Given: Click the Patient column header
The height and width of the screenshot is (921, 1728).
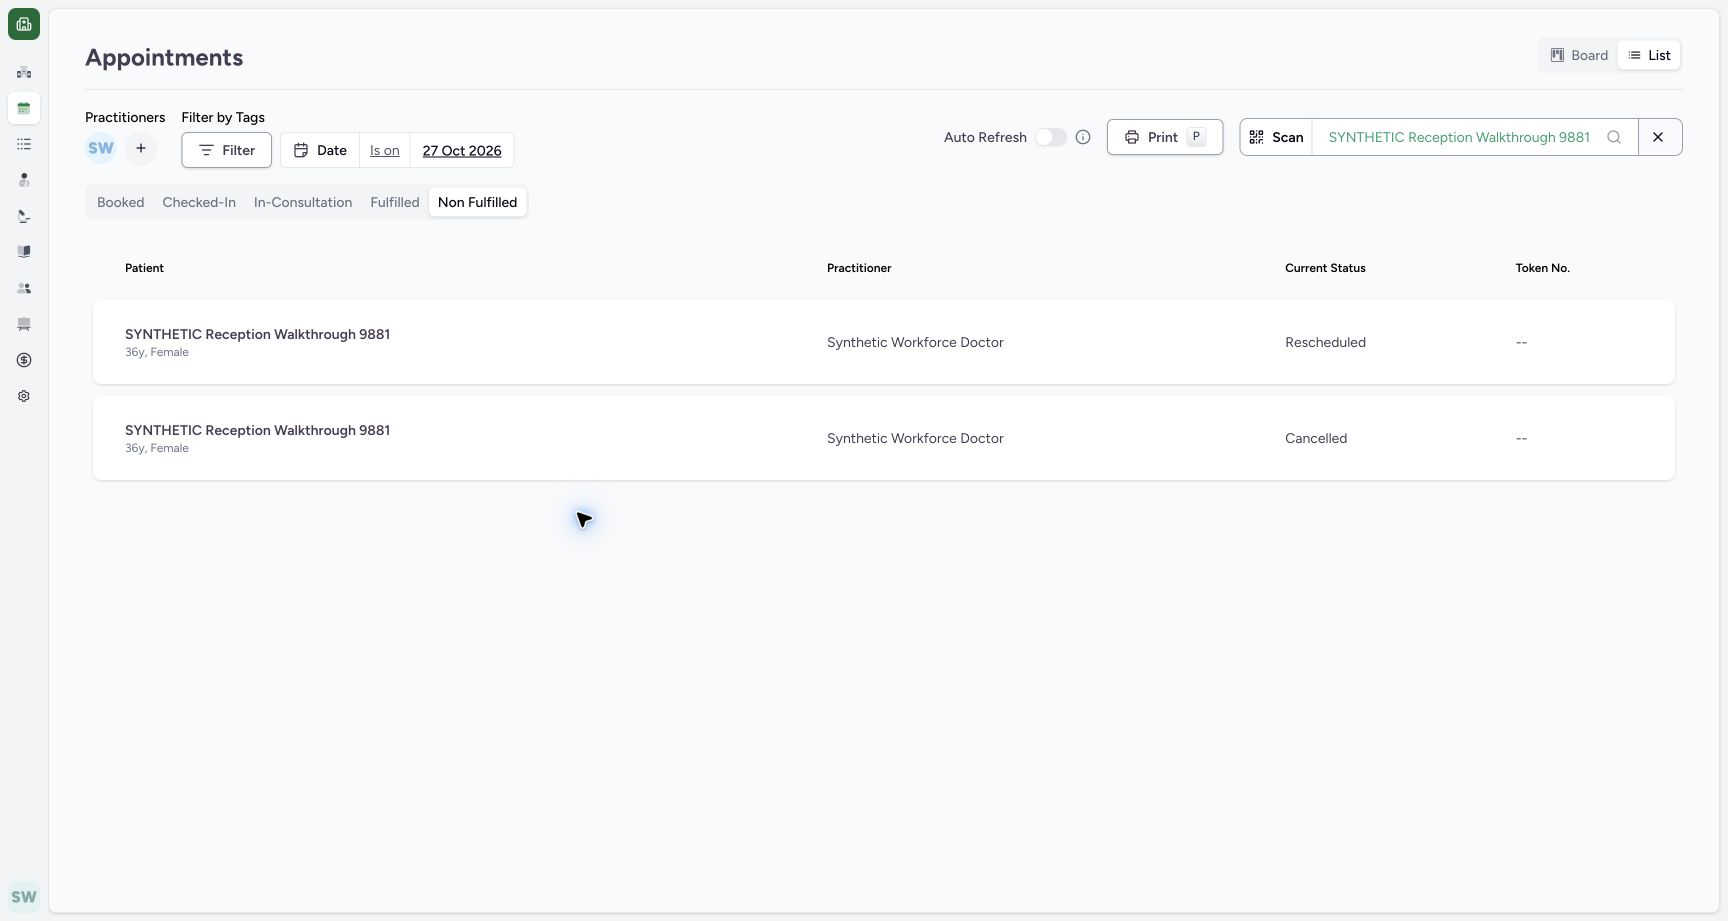Looking at the screenshot, I should pos(144,268).
